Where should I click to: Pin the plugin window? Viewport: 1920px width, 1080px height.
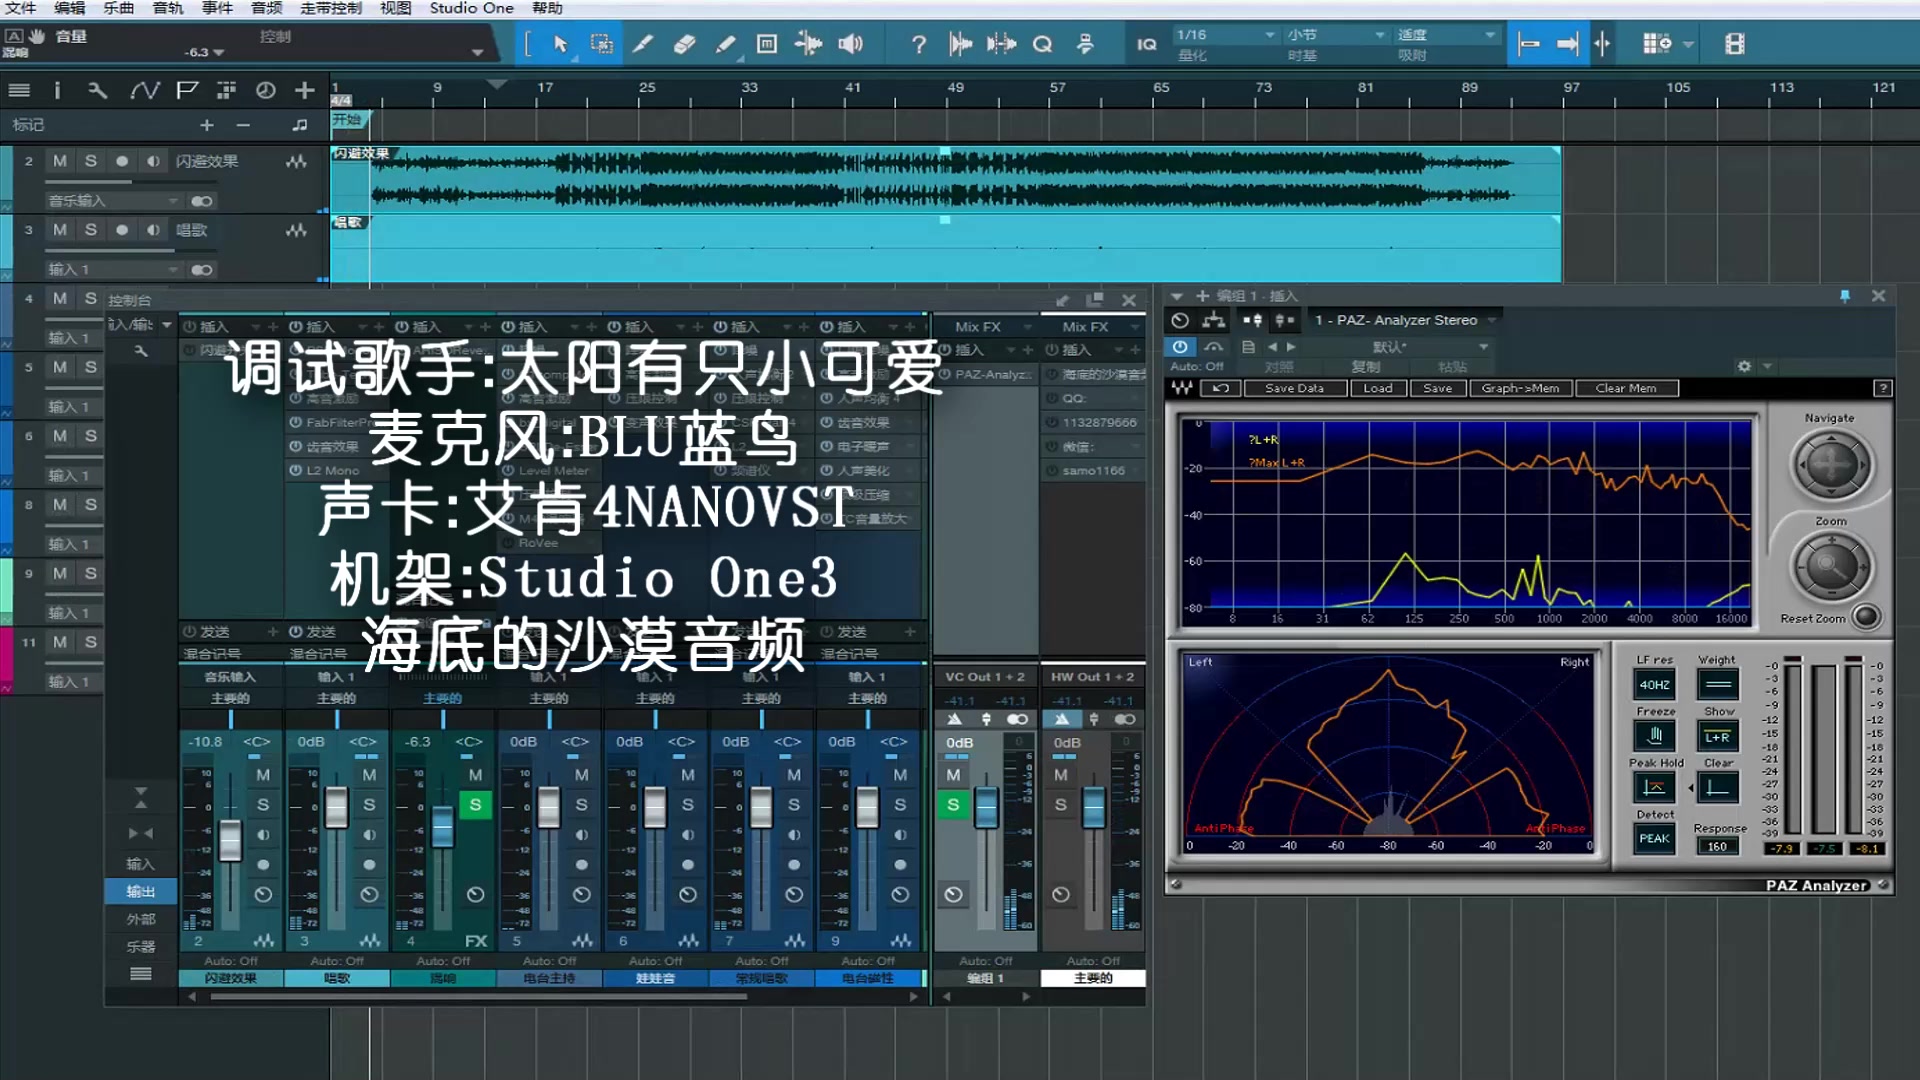1845,296
